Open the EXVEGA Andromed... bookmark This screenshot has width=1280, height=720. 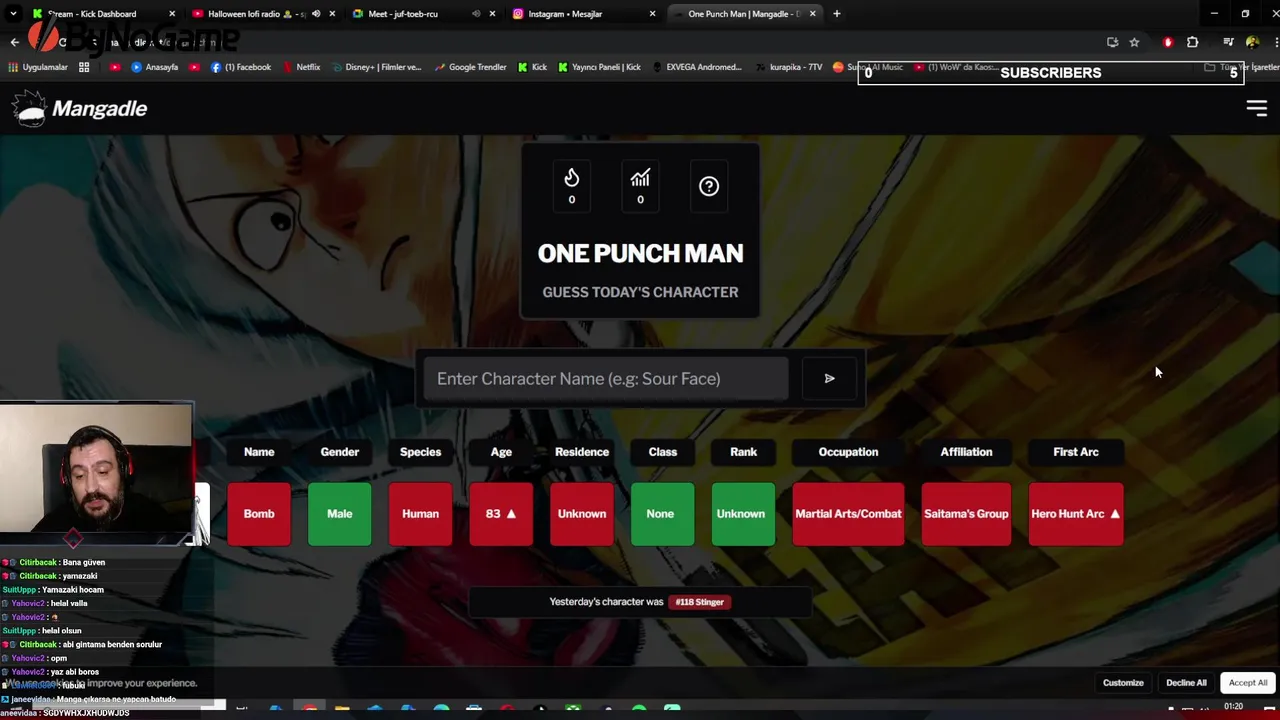[696, 67]
